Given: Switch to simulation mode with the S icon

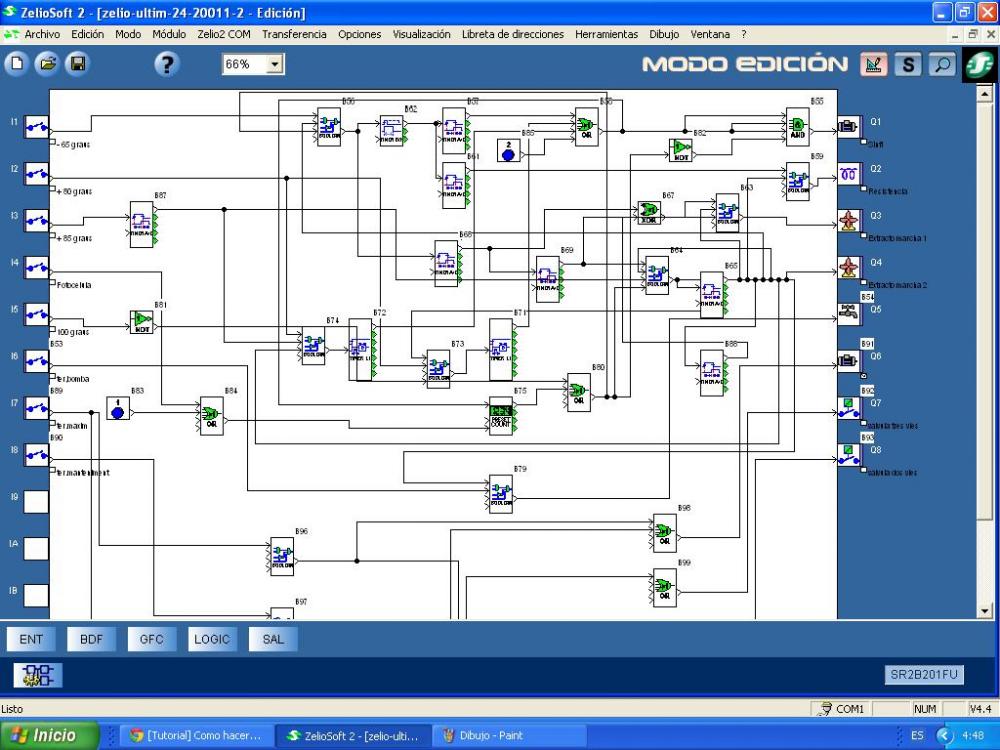Looking at the screenshot, I should tap(908, 64).
